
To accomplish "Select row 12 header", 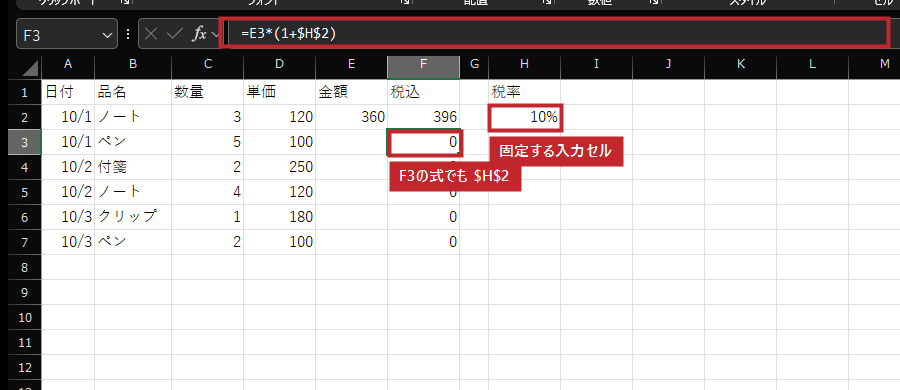I will coord(24,367).
